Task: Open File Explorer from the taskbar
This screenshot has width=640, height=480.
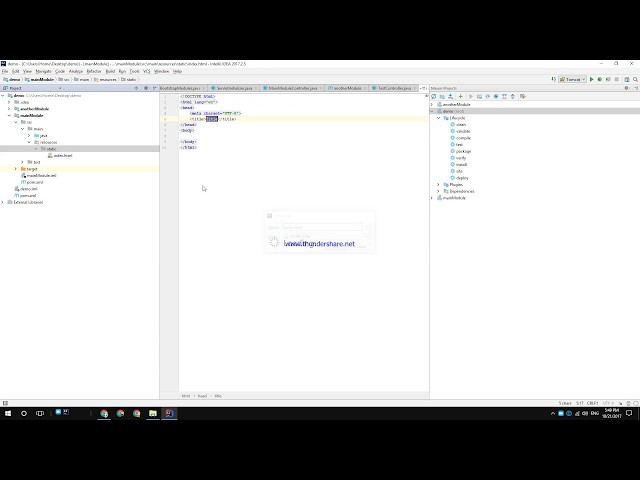Action: (x=153, y=413)
